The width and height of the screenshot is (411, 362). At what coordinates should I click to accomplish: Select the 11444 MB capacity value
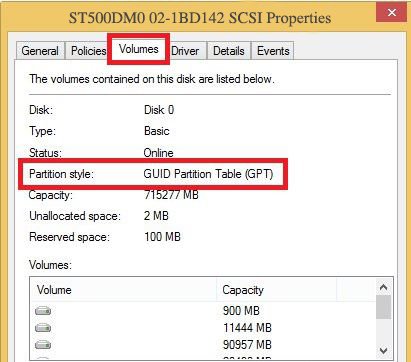click(x=247, y=328)
